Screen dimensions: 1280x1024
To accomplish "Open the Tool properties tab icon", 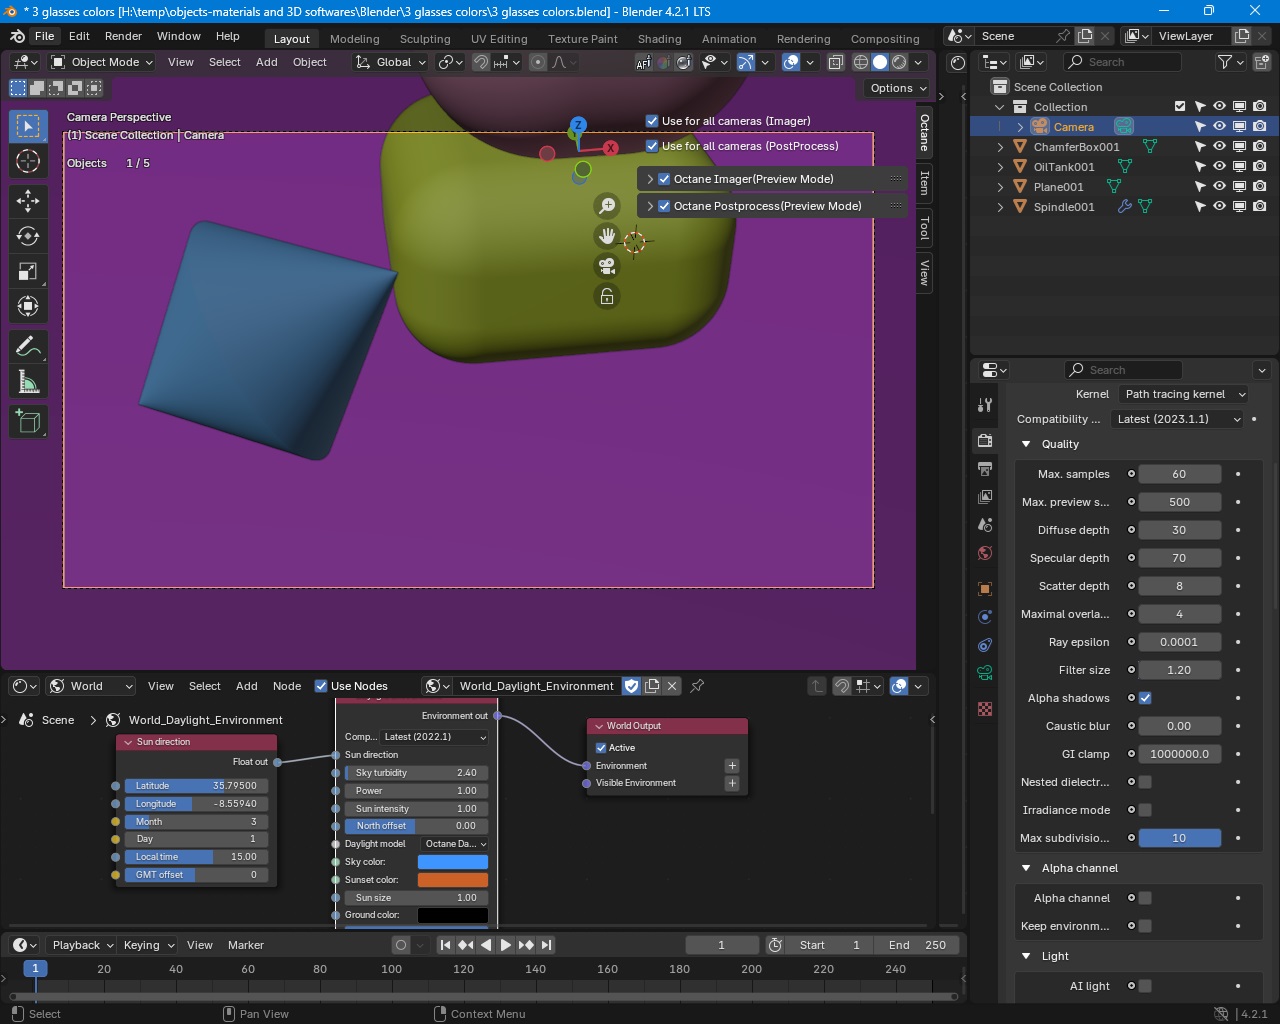I will pos(985,405).
